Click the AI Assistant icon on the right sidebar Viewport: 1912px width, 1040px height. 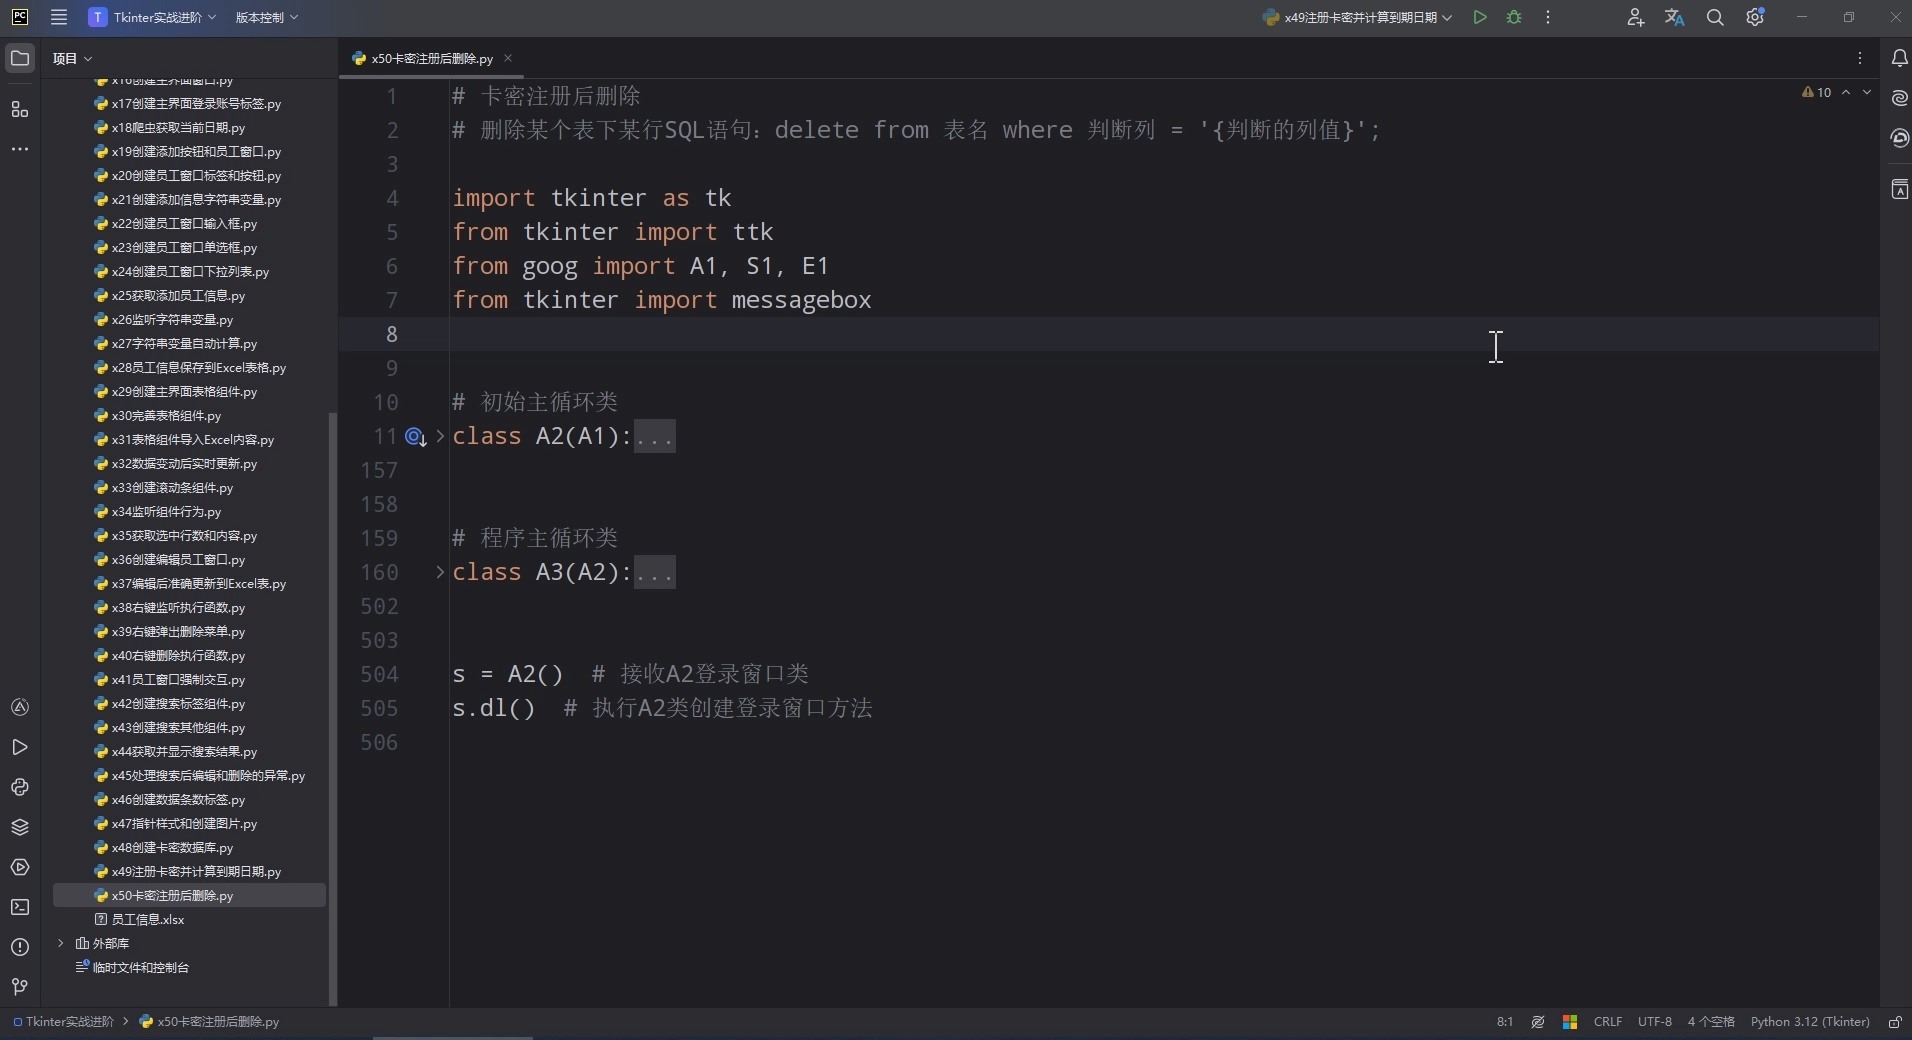coord(1899,98)
